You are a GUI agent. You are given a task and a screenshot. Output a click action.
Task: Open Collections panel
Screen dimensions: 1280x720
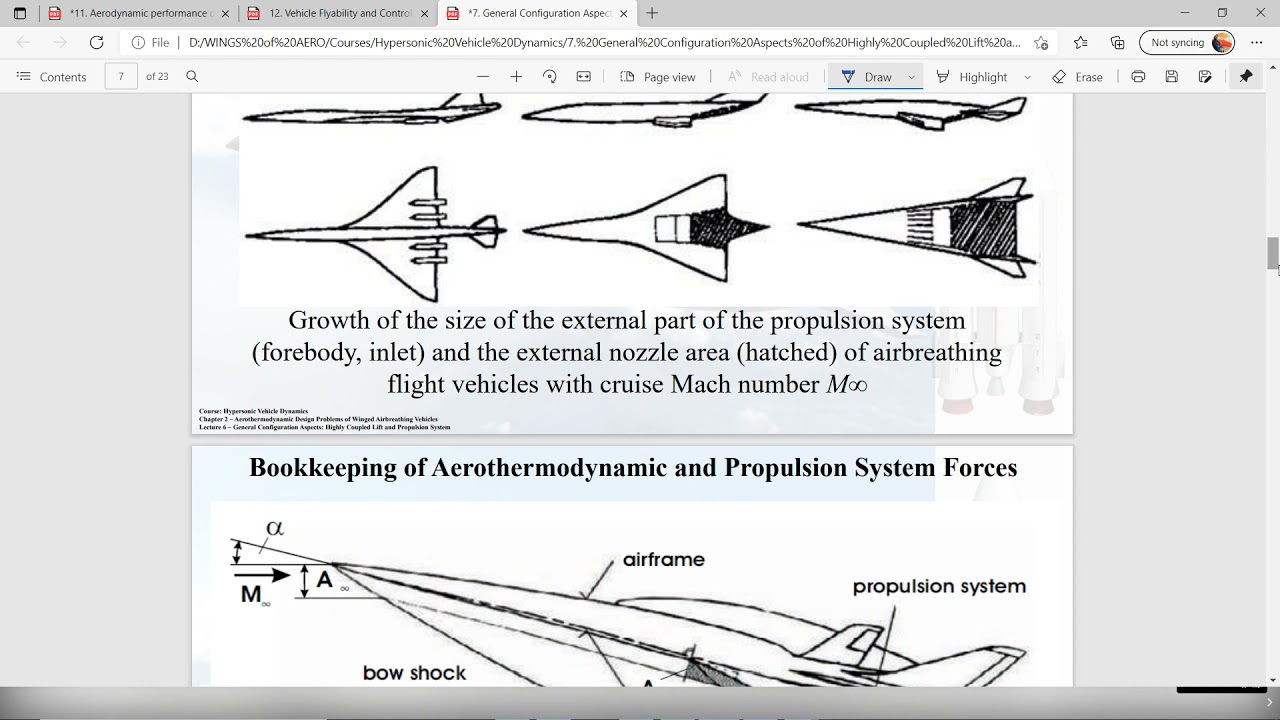pos(1118,43)
